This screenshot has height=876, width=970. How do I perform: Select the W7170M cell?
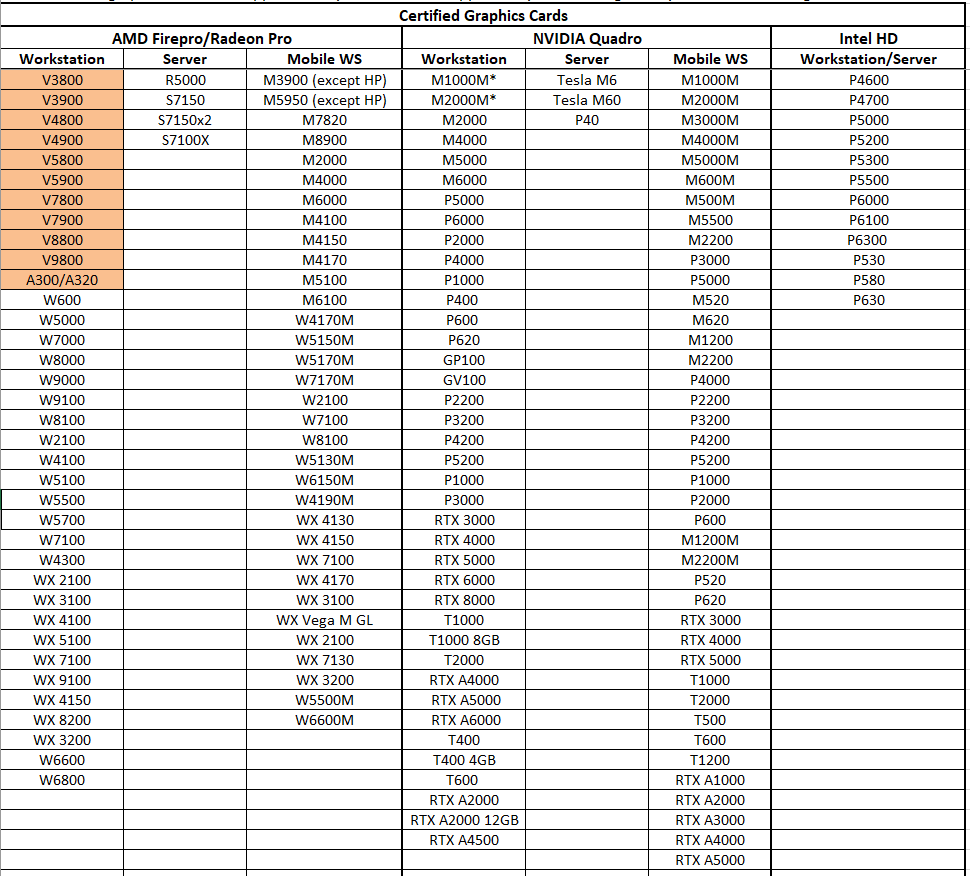point(324,380)
